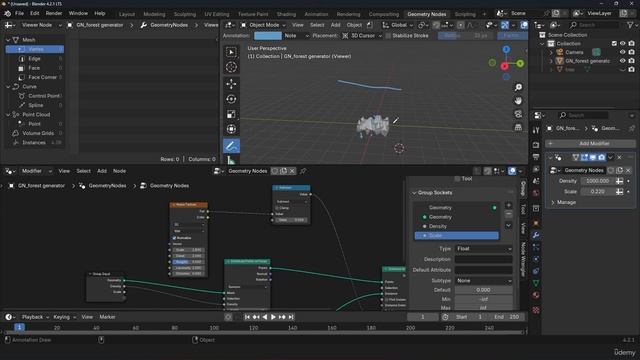This screenshot has width=640, height=360.
Task: Select the Rotate tool in viewport toolbar
Action: (231, 99)
